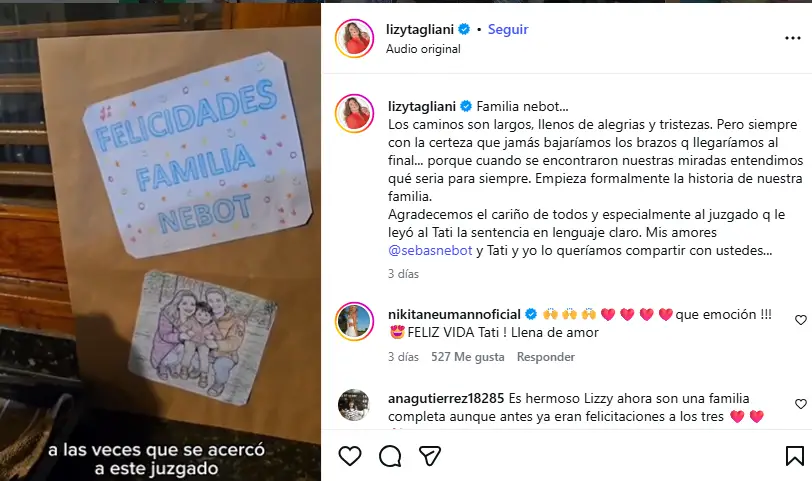Click lizytagliani username in header
812x481 pixels.
420,30
